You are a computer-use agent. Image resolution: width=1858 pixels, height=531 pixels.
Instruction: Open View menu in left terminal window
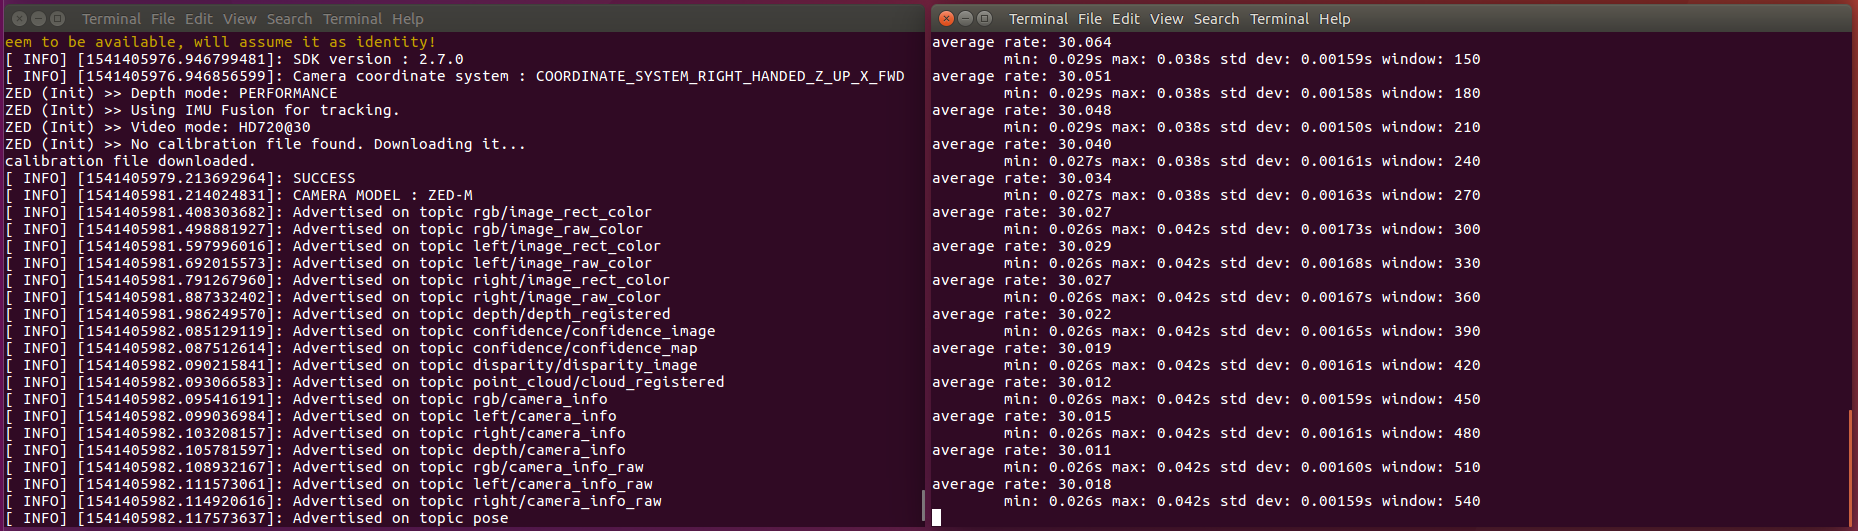(240, 19)
